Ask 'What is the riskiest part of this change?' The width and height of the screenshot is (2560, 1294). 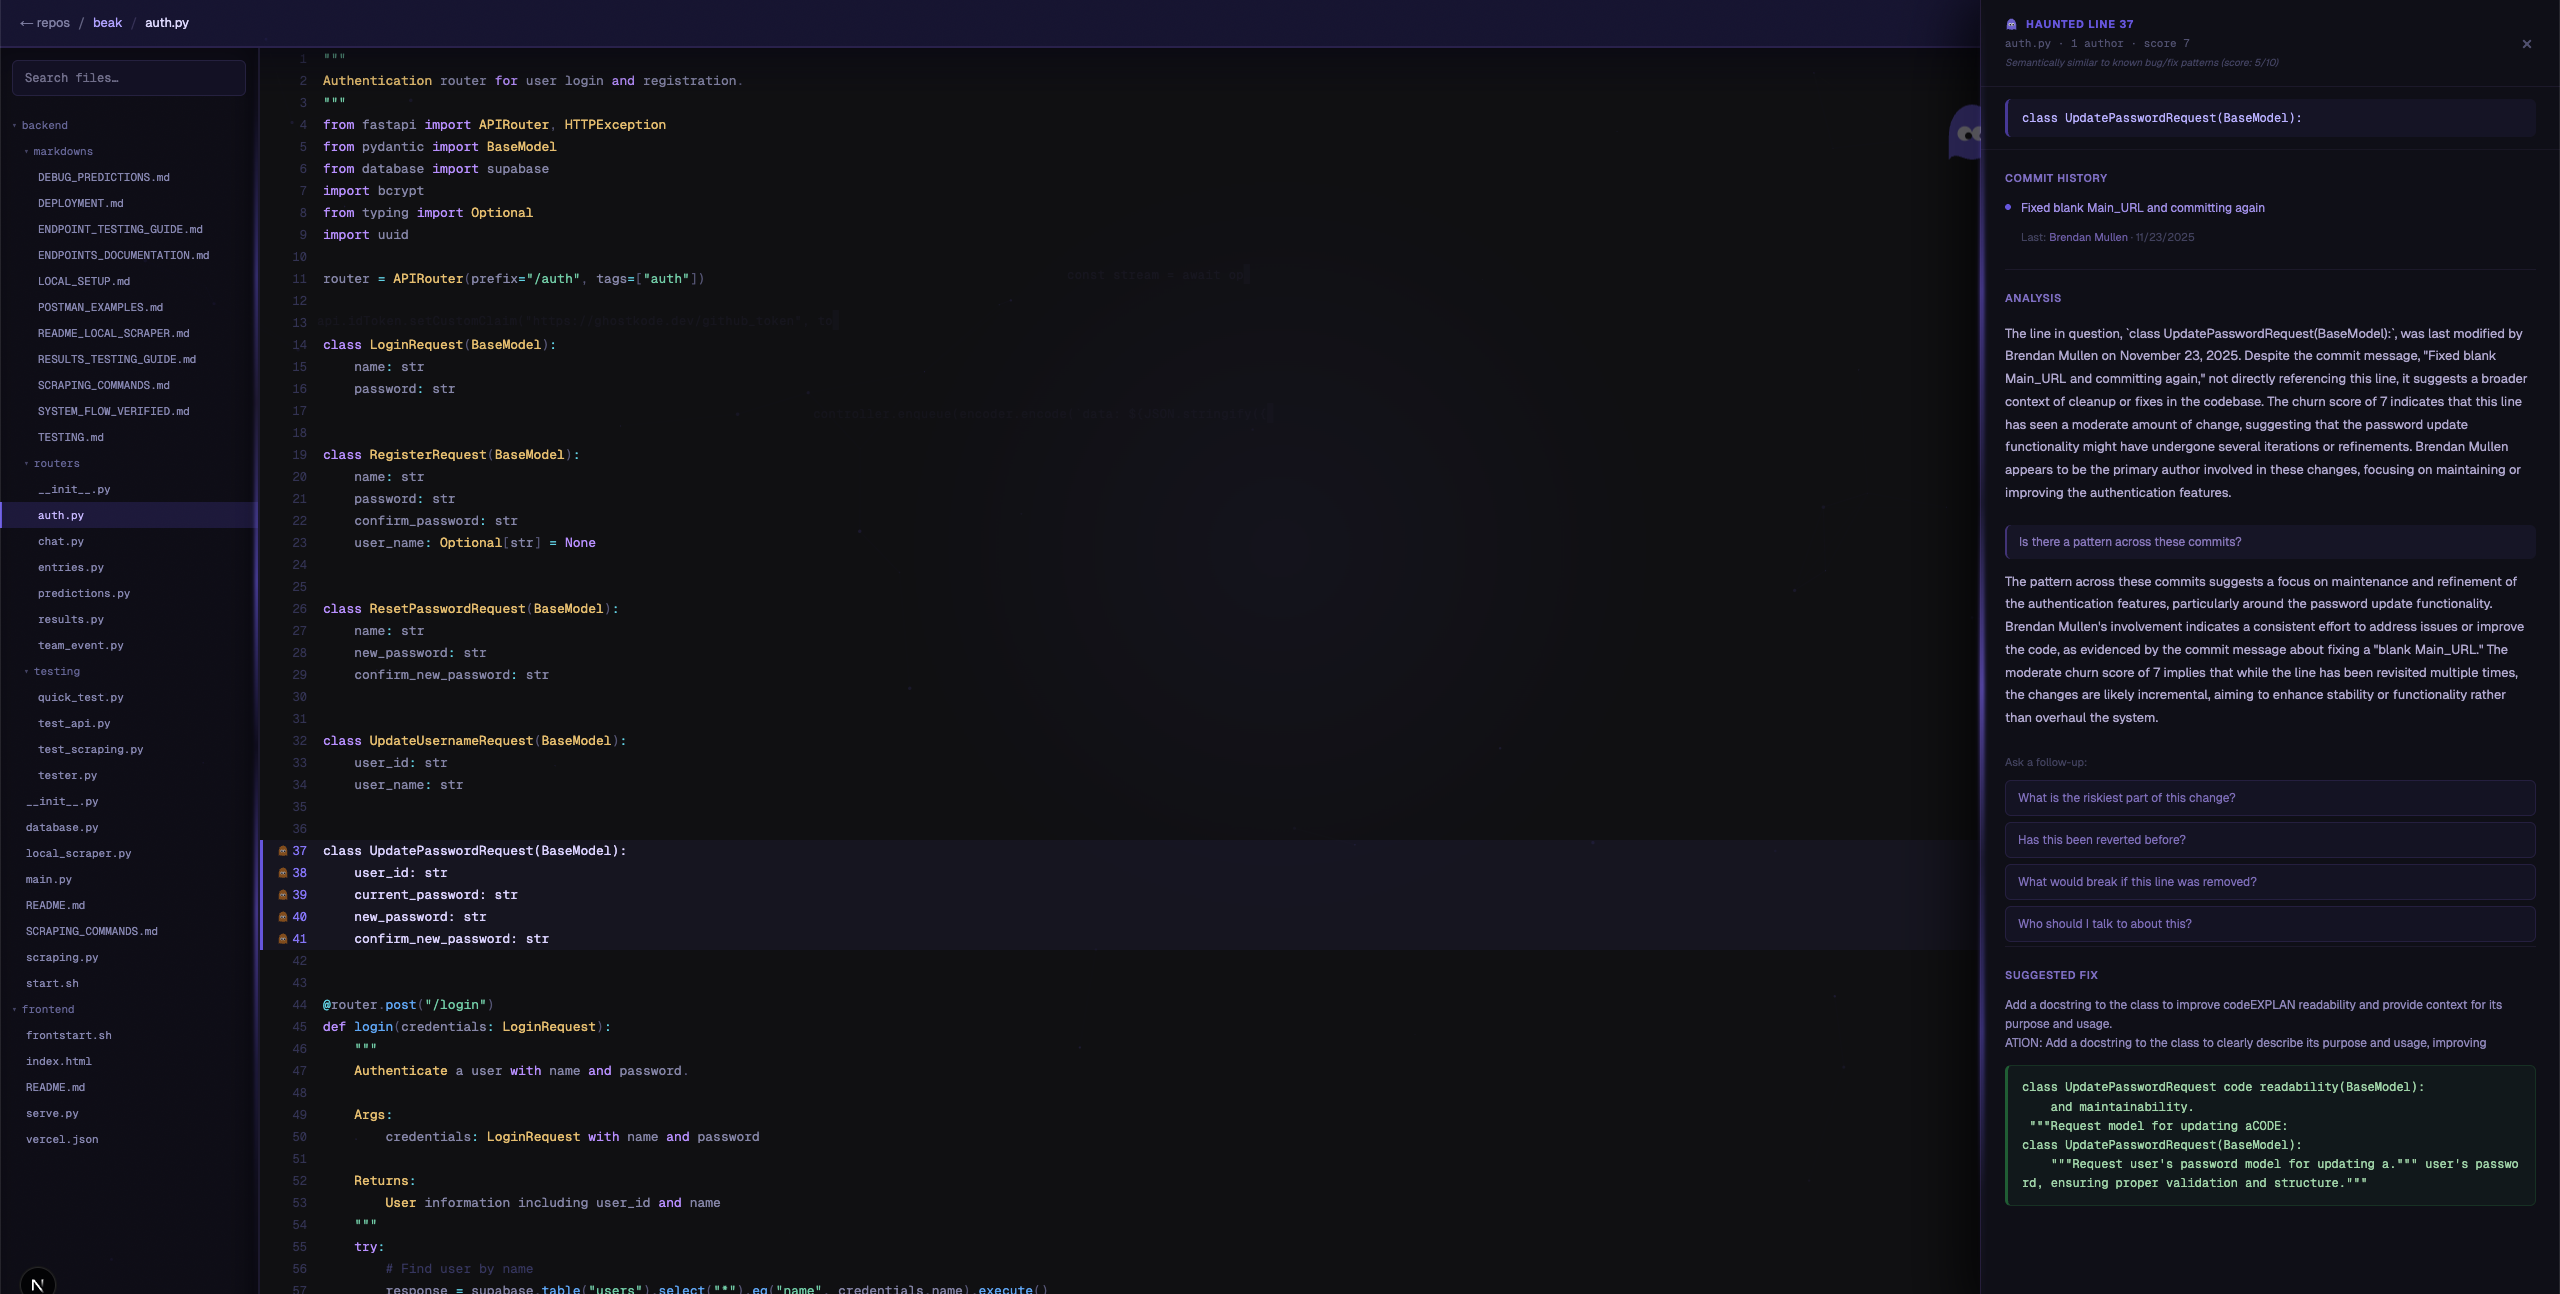2270,798
